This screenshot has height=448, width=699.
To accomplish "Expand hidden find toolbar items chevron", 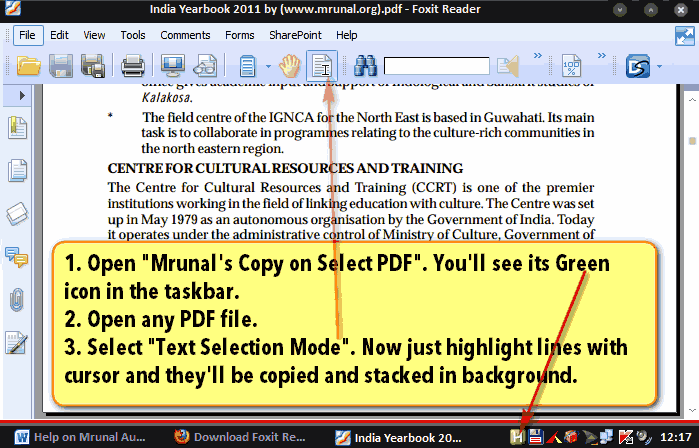I will 538,55.
